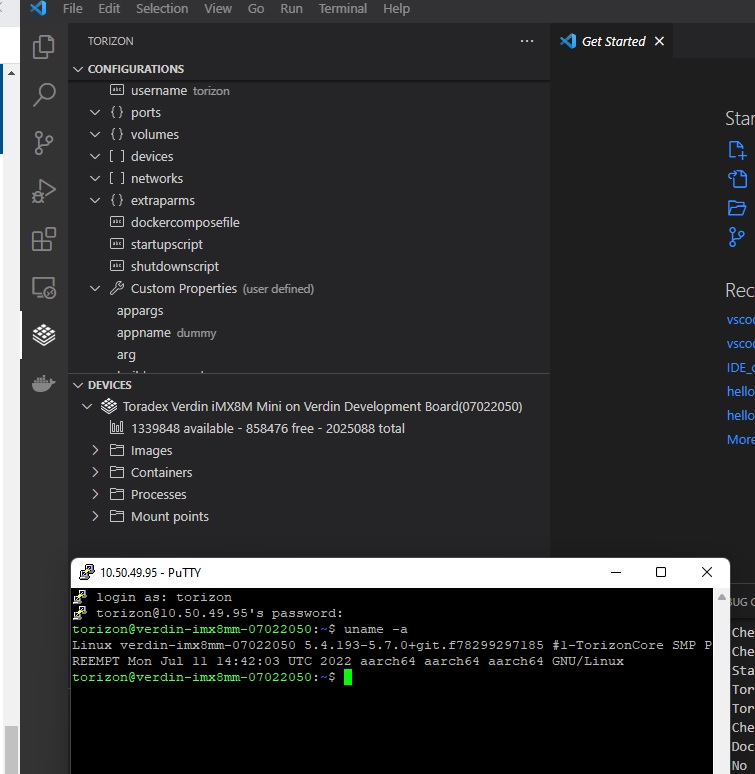Select the appname dummy property
The height and width of the screenshot is (774, 755).
pyautogui.click(x=309, y=333)
